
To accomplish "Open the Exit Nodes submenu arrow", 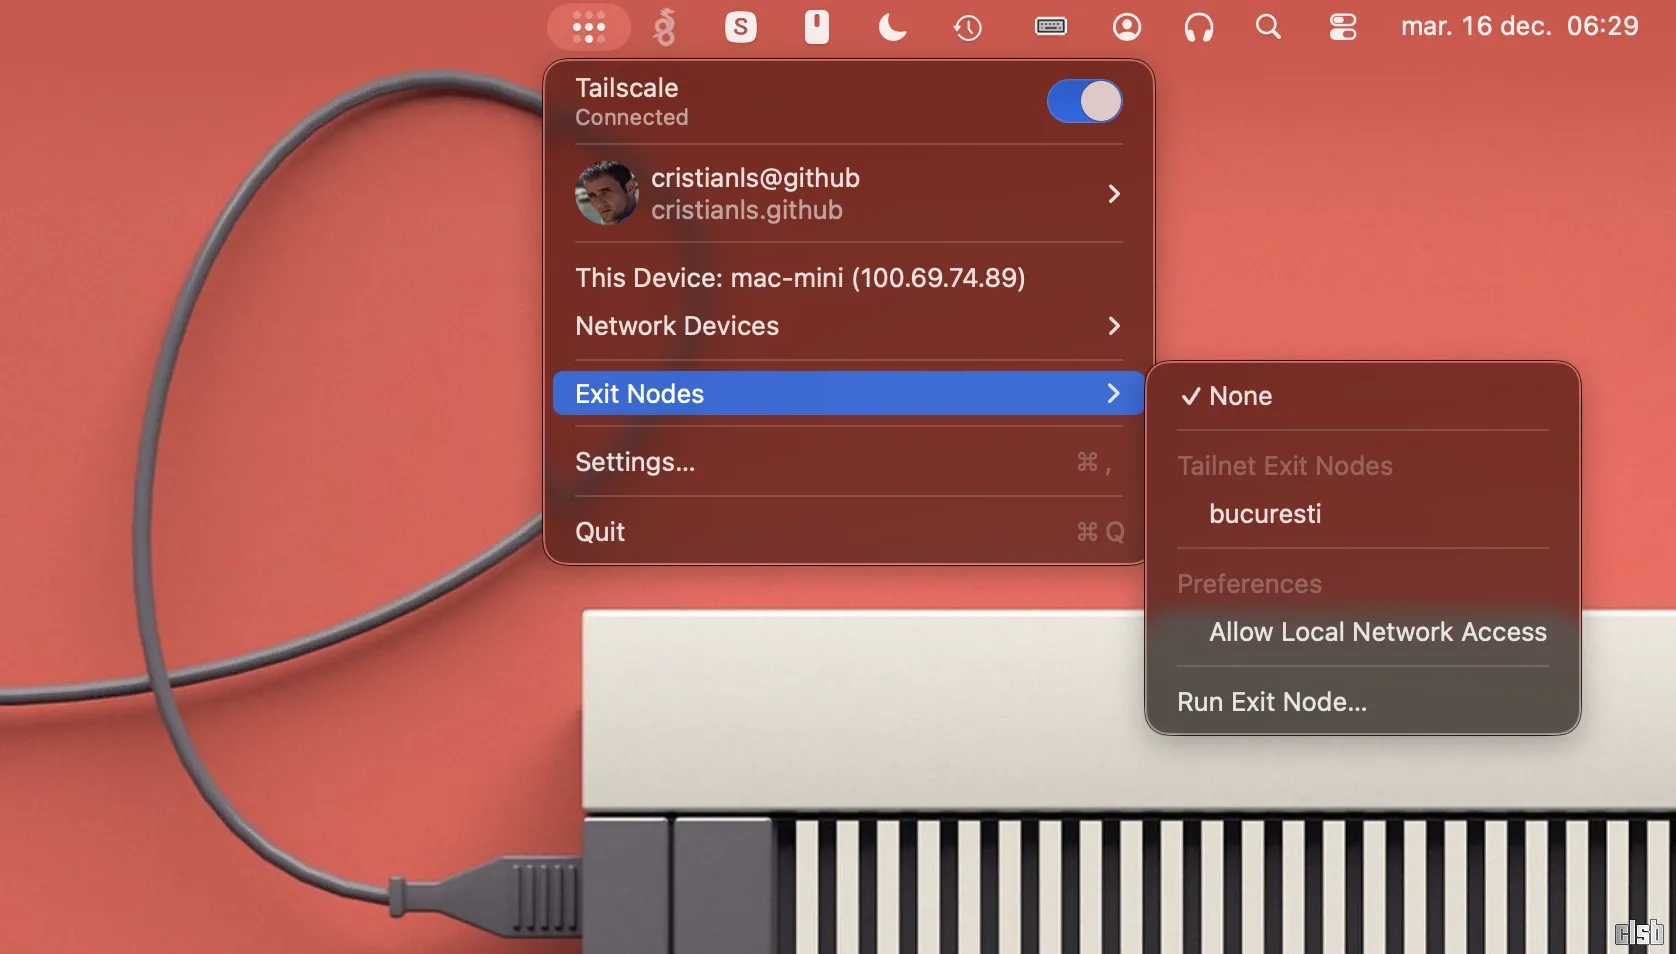I will click(x=1113, y=394).
